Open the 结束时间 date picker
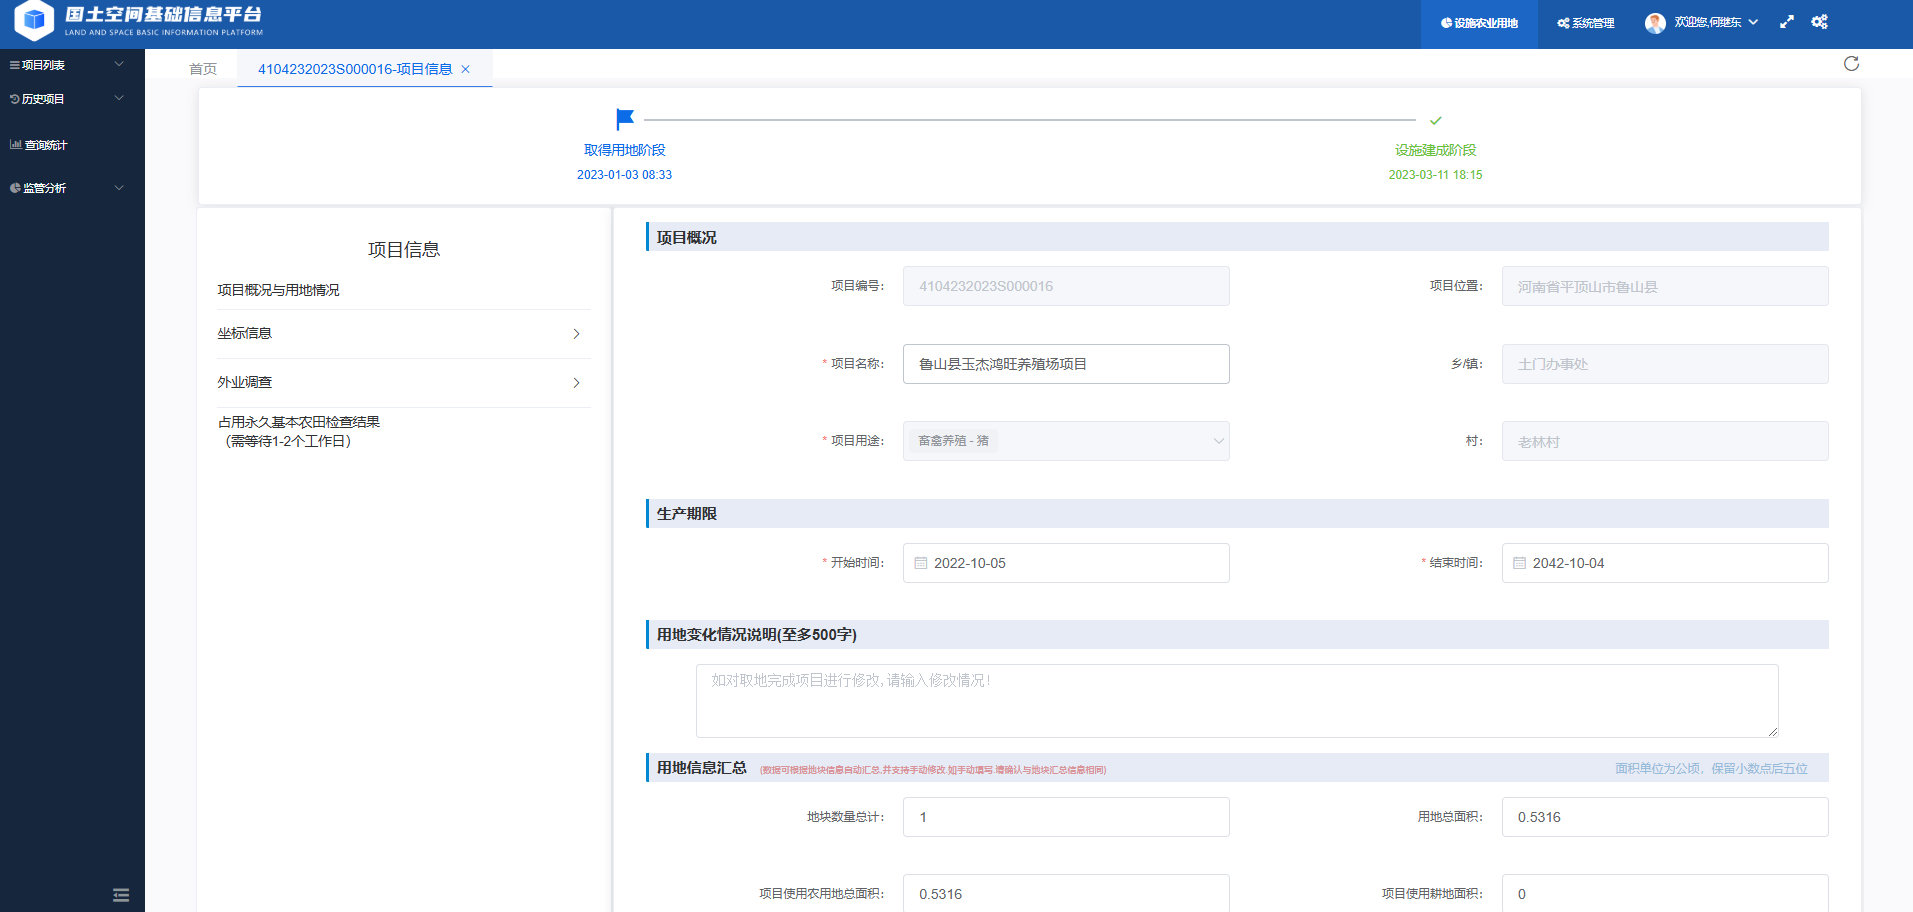This screenshot has width=1913, height=912. [1665, 563]
